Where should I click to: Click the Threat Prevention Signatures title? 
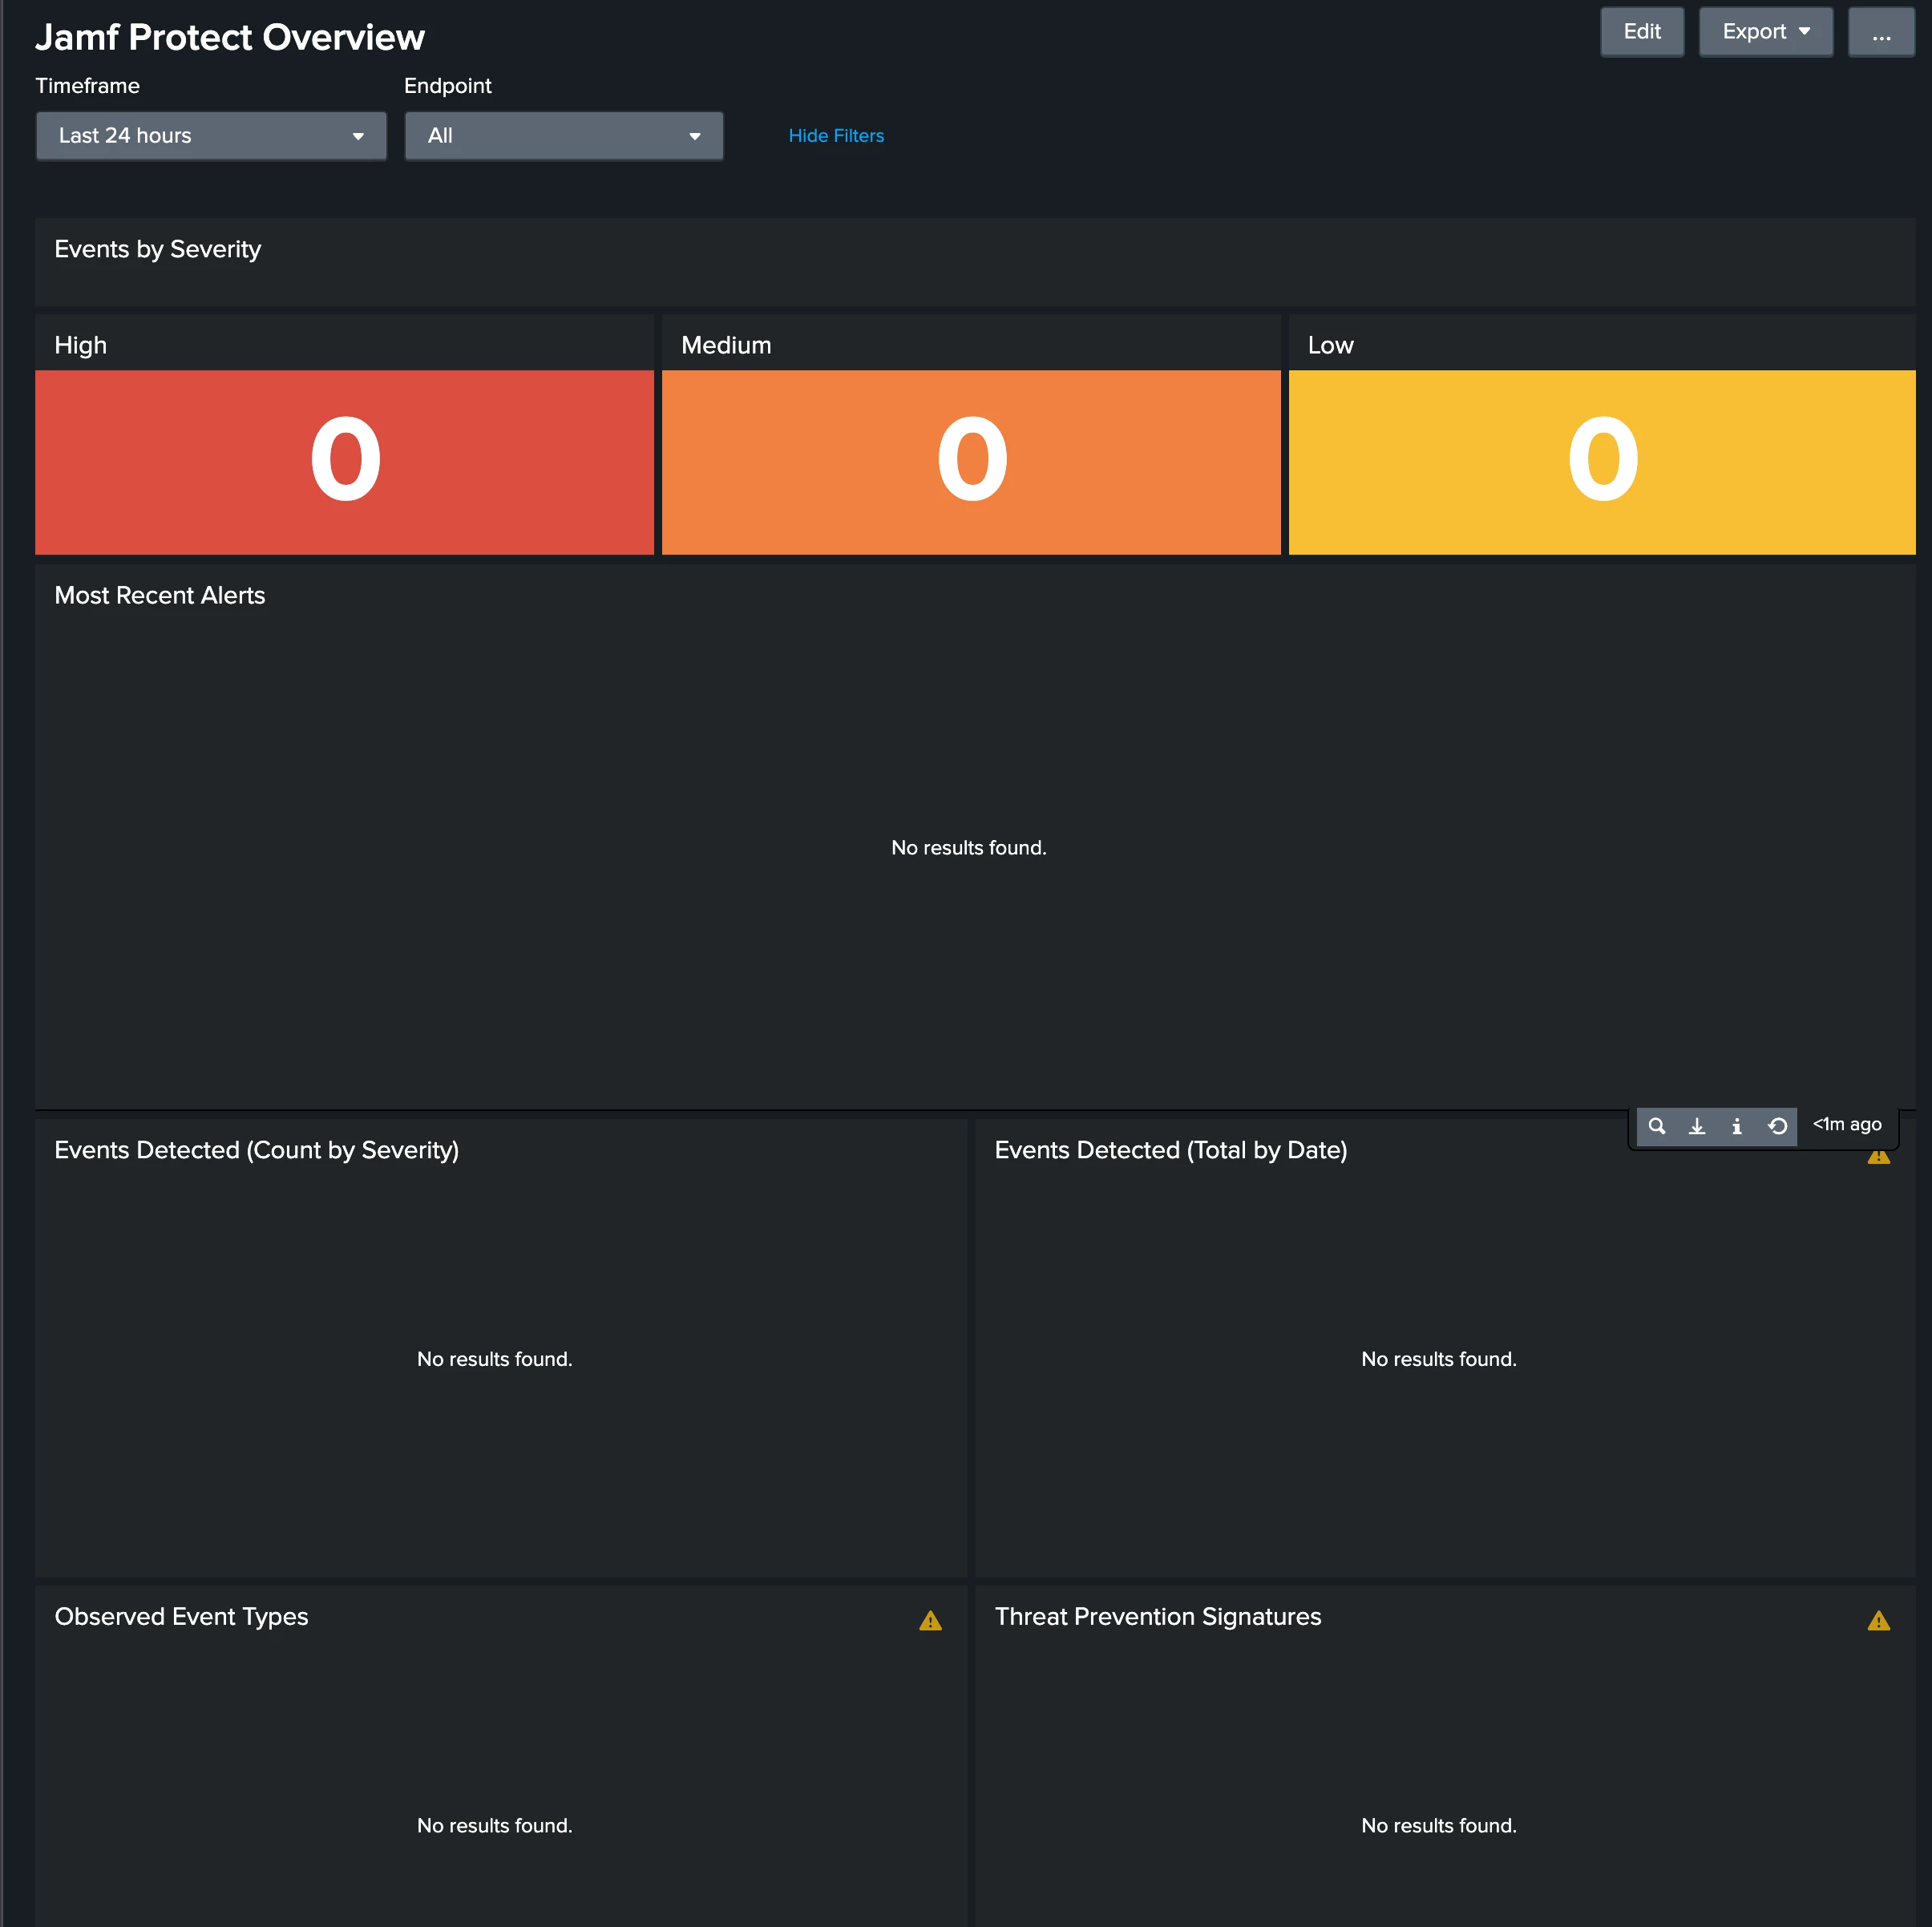click(x=1158, y=1617)
